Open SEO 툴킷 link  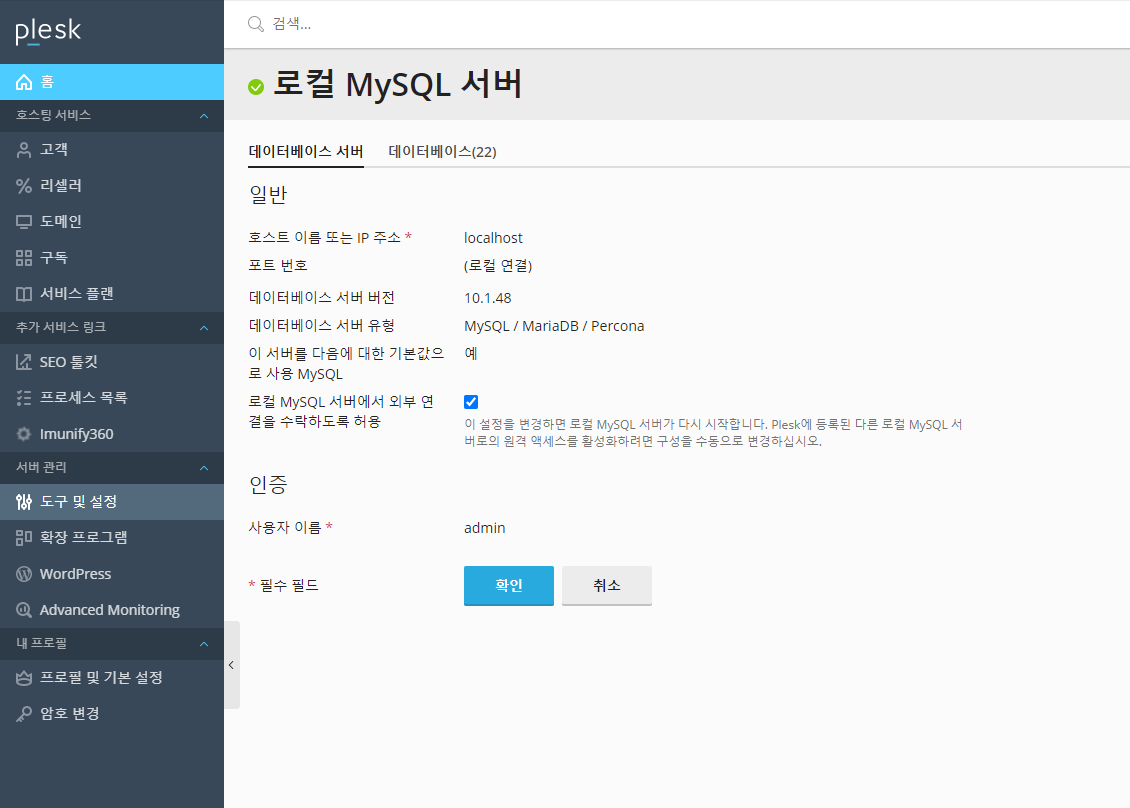tap(112, 362)
